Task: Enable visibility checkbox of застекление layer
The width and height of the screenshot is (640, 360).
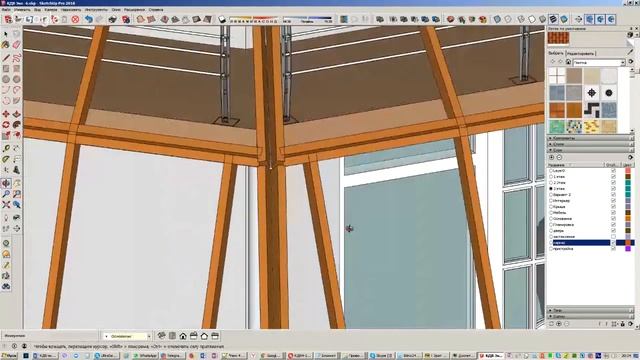Action: [613, 236]
